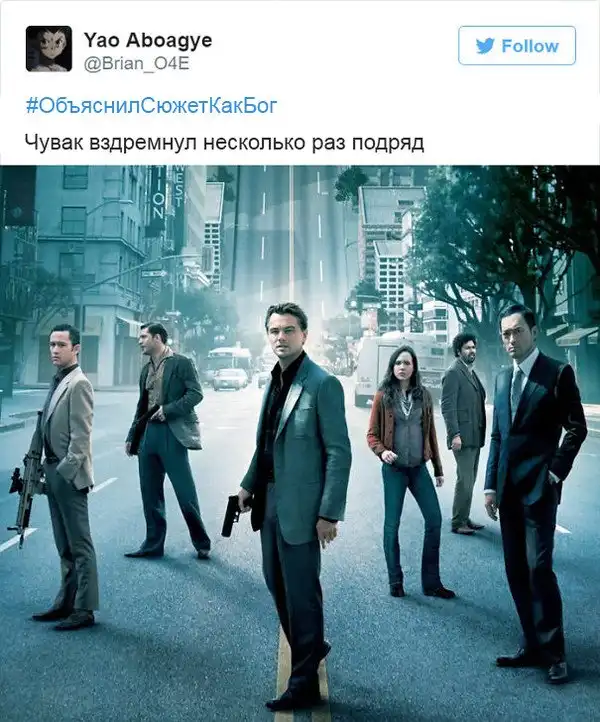The image size is (600, 722).
Task: Open Yao Aboagye's profile avatar
Action: [49, 49]
